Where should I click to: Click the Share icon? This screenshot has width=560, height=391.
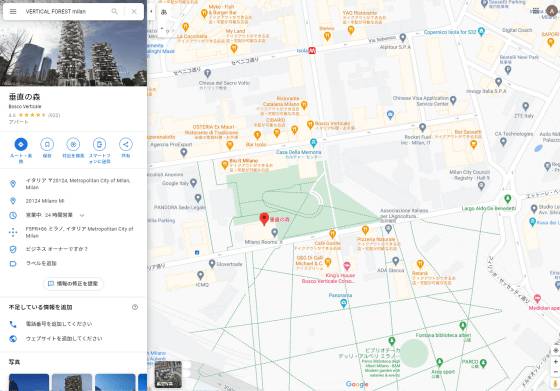click(125, 144)
